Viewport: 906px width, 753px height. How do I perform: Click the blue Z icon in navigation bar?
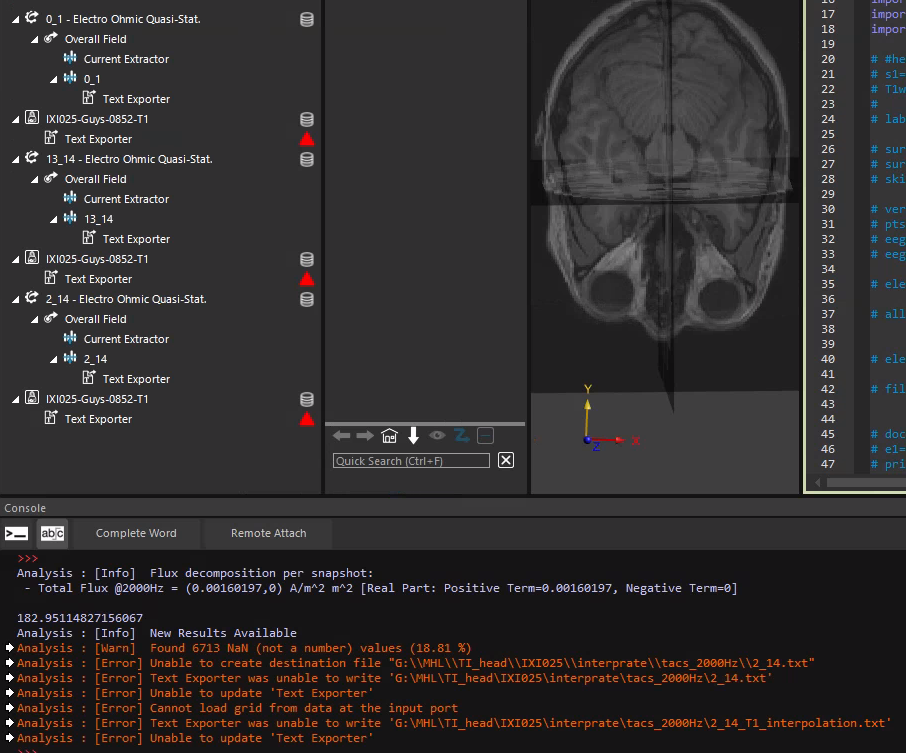point(461,435)
